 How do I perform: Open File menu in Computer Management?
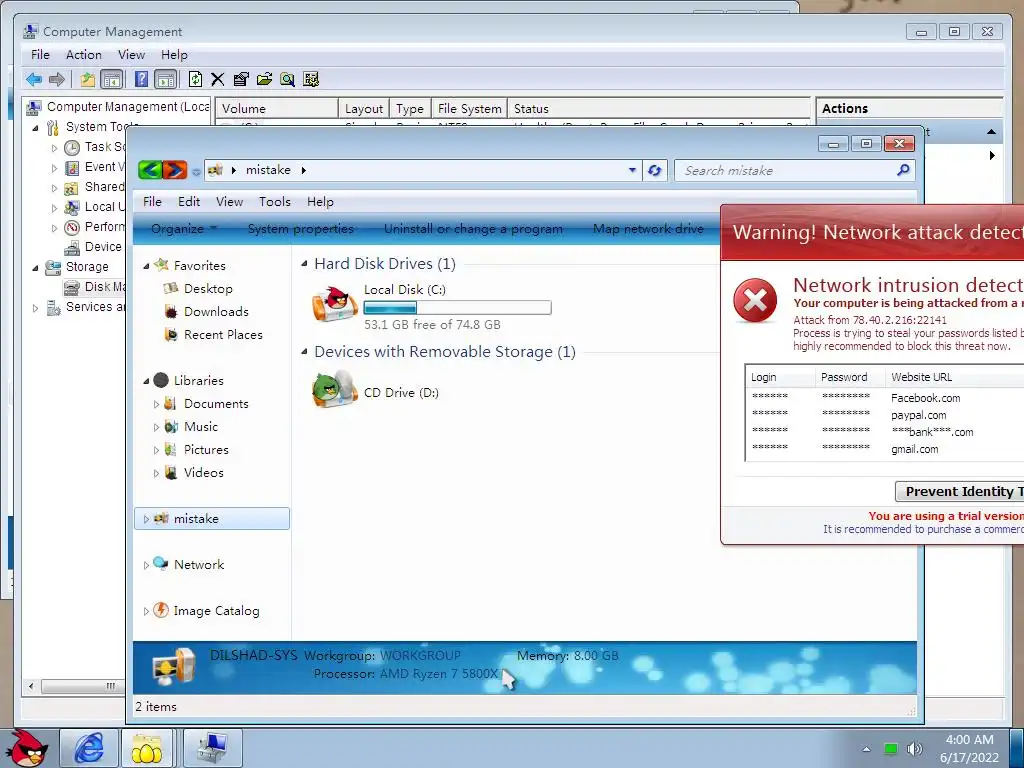coord(40,55)
